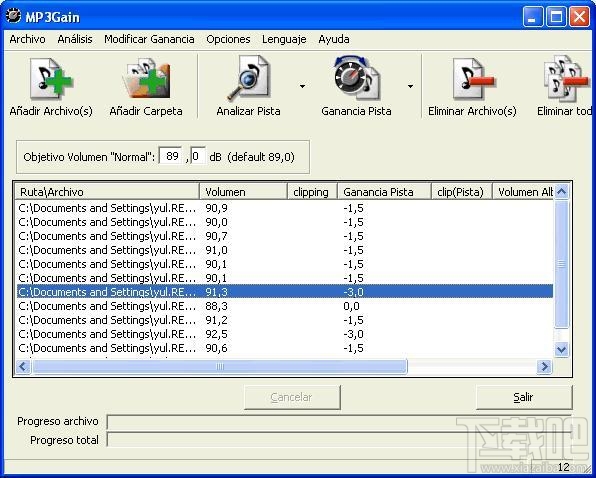Click the target volume field showing 89
The height and width of the screenshot is (478, 596).
[170, 156]
